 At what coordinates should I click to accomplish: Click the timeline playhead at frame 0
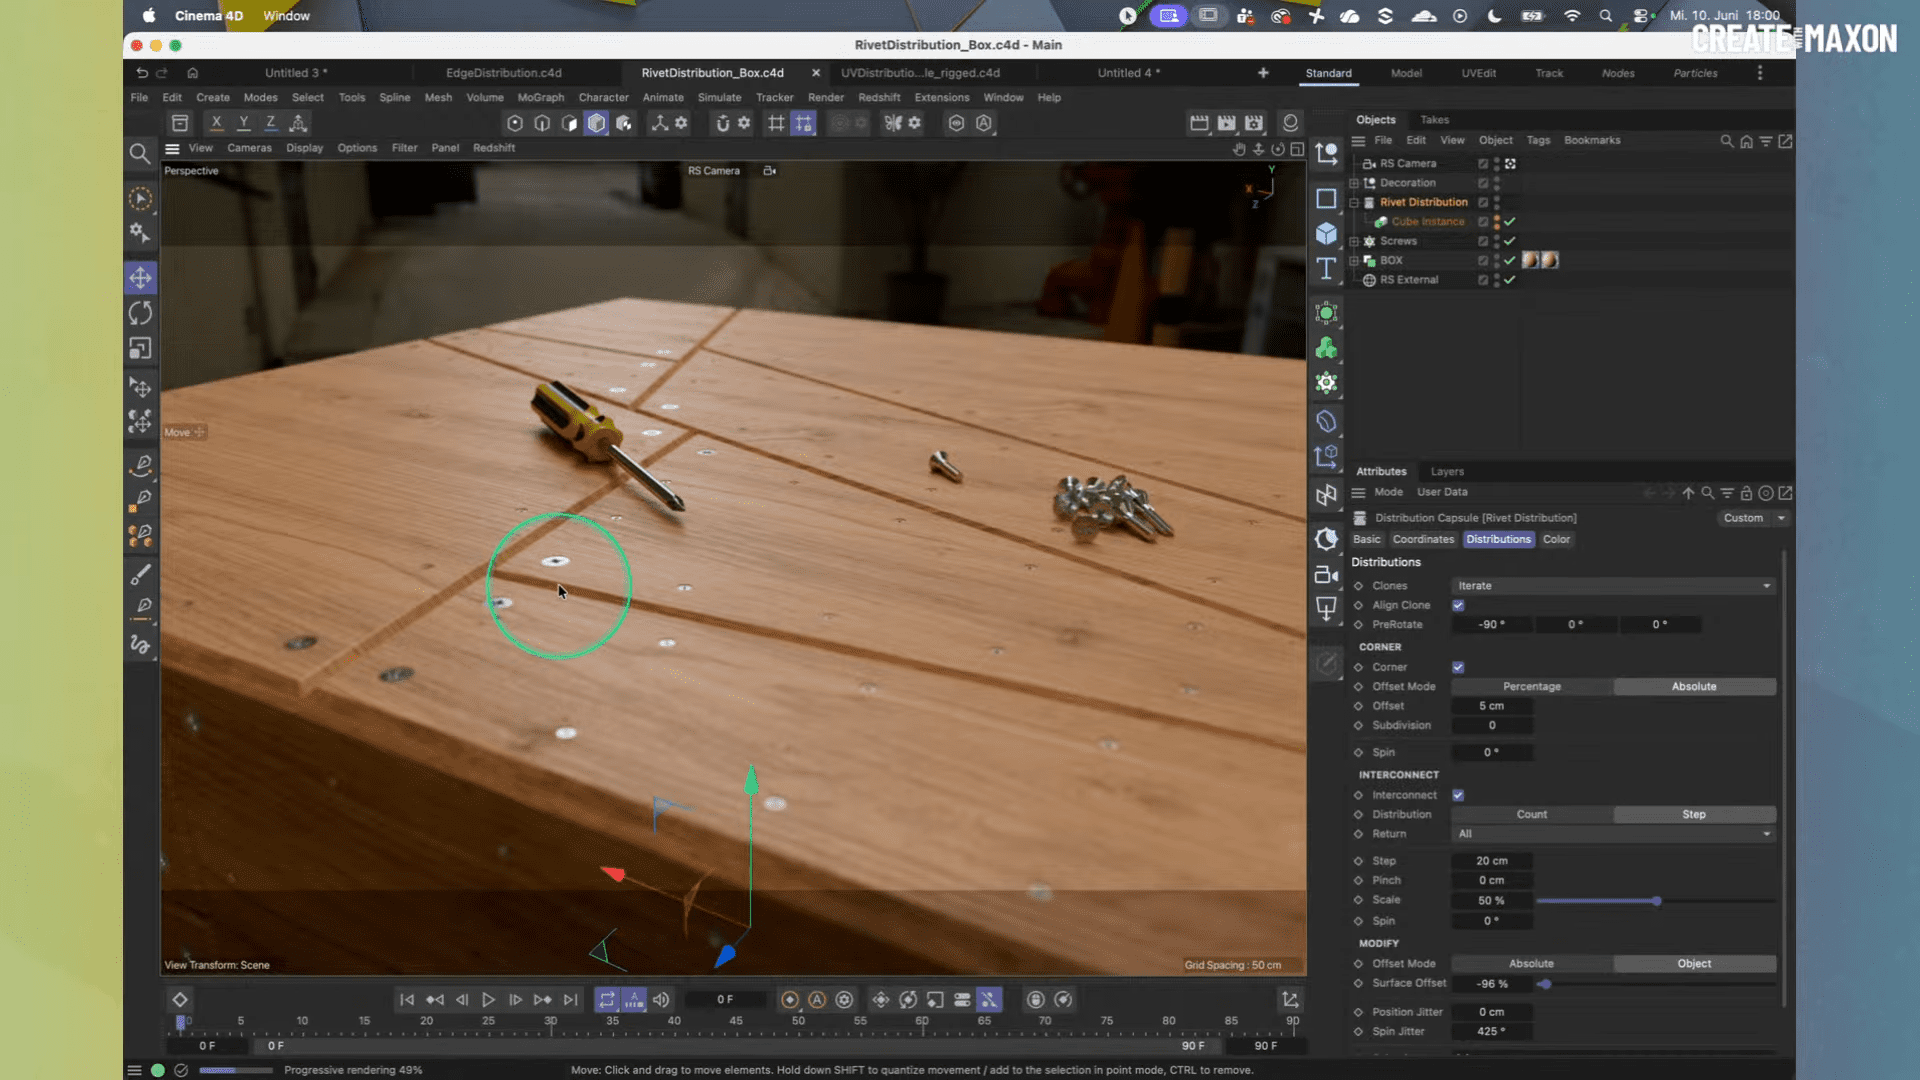point(181,1022)
